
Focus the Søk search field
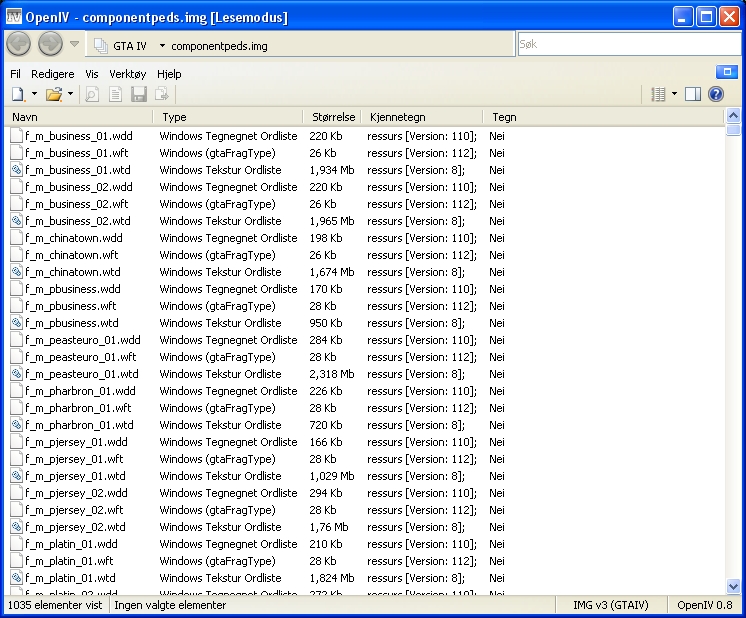point(629,44)
